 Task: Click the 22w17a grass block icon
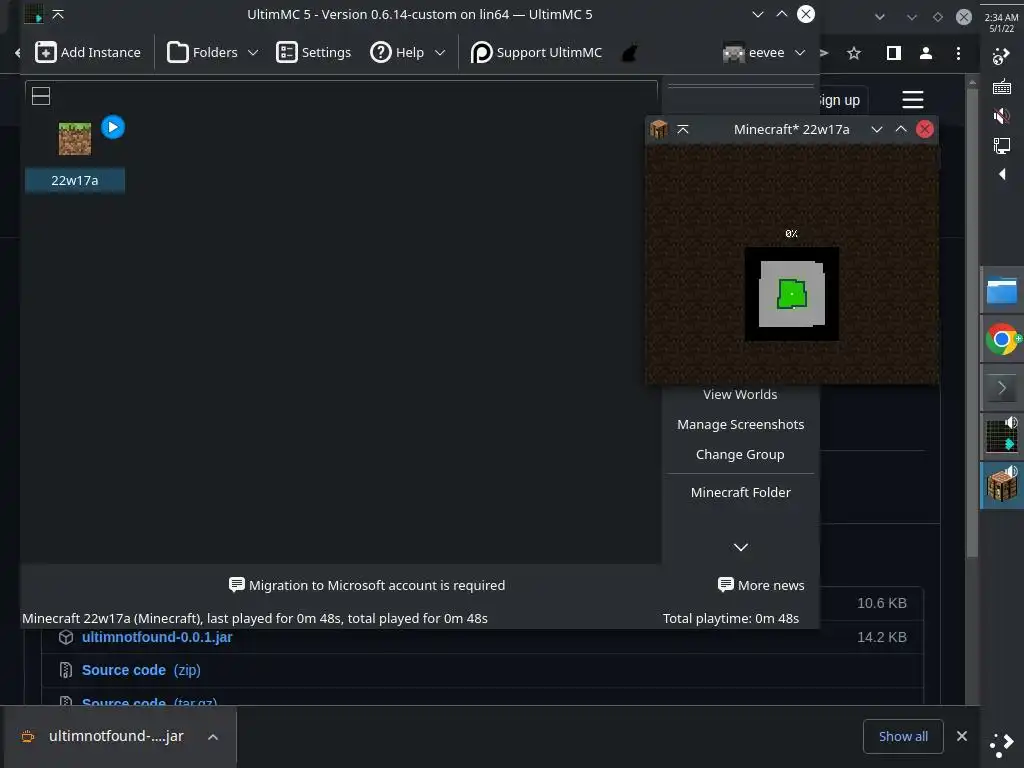74,138
